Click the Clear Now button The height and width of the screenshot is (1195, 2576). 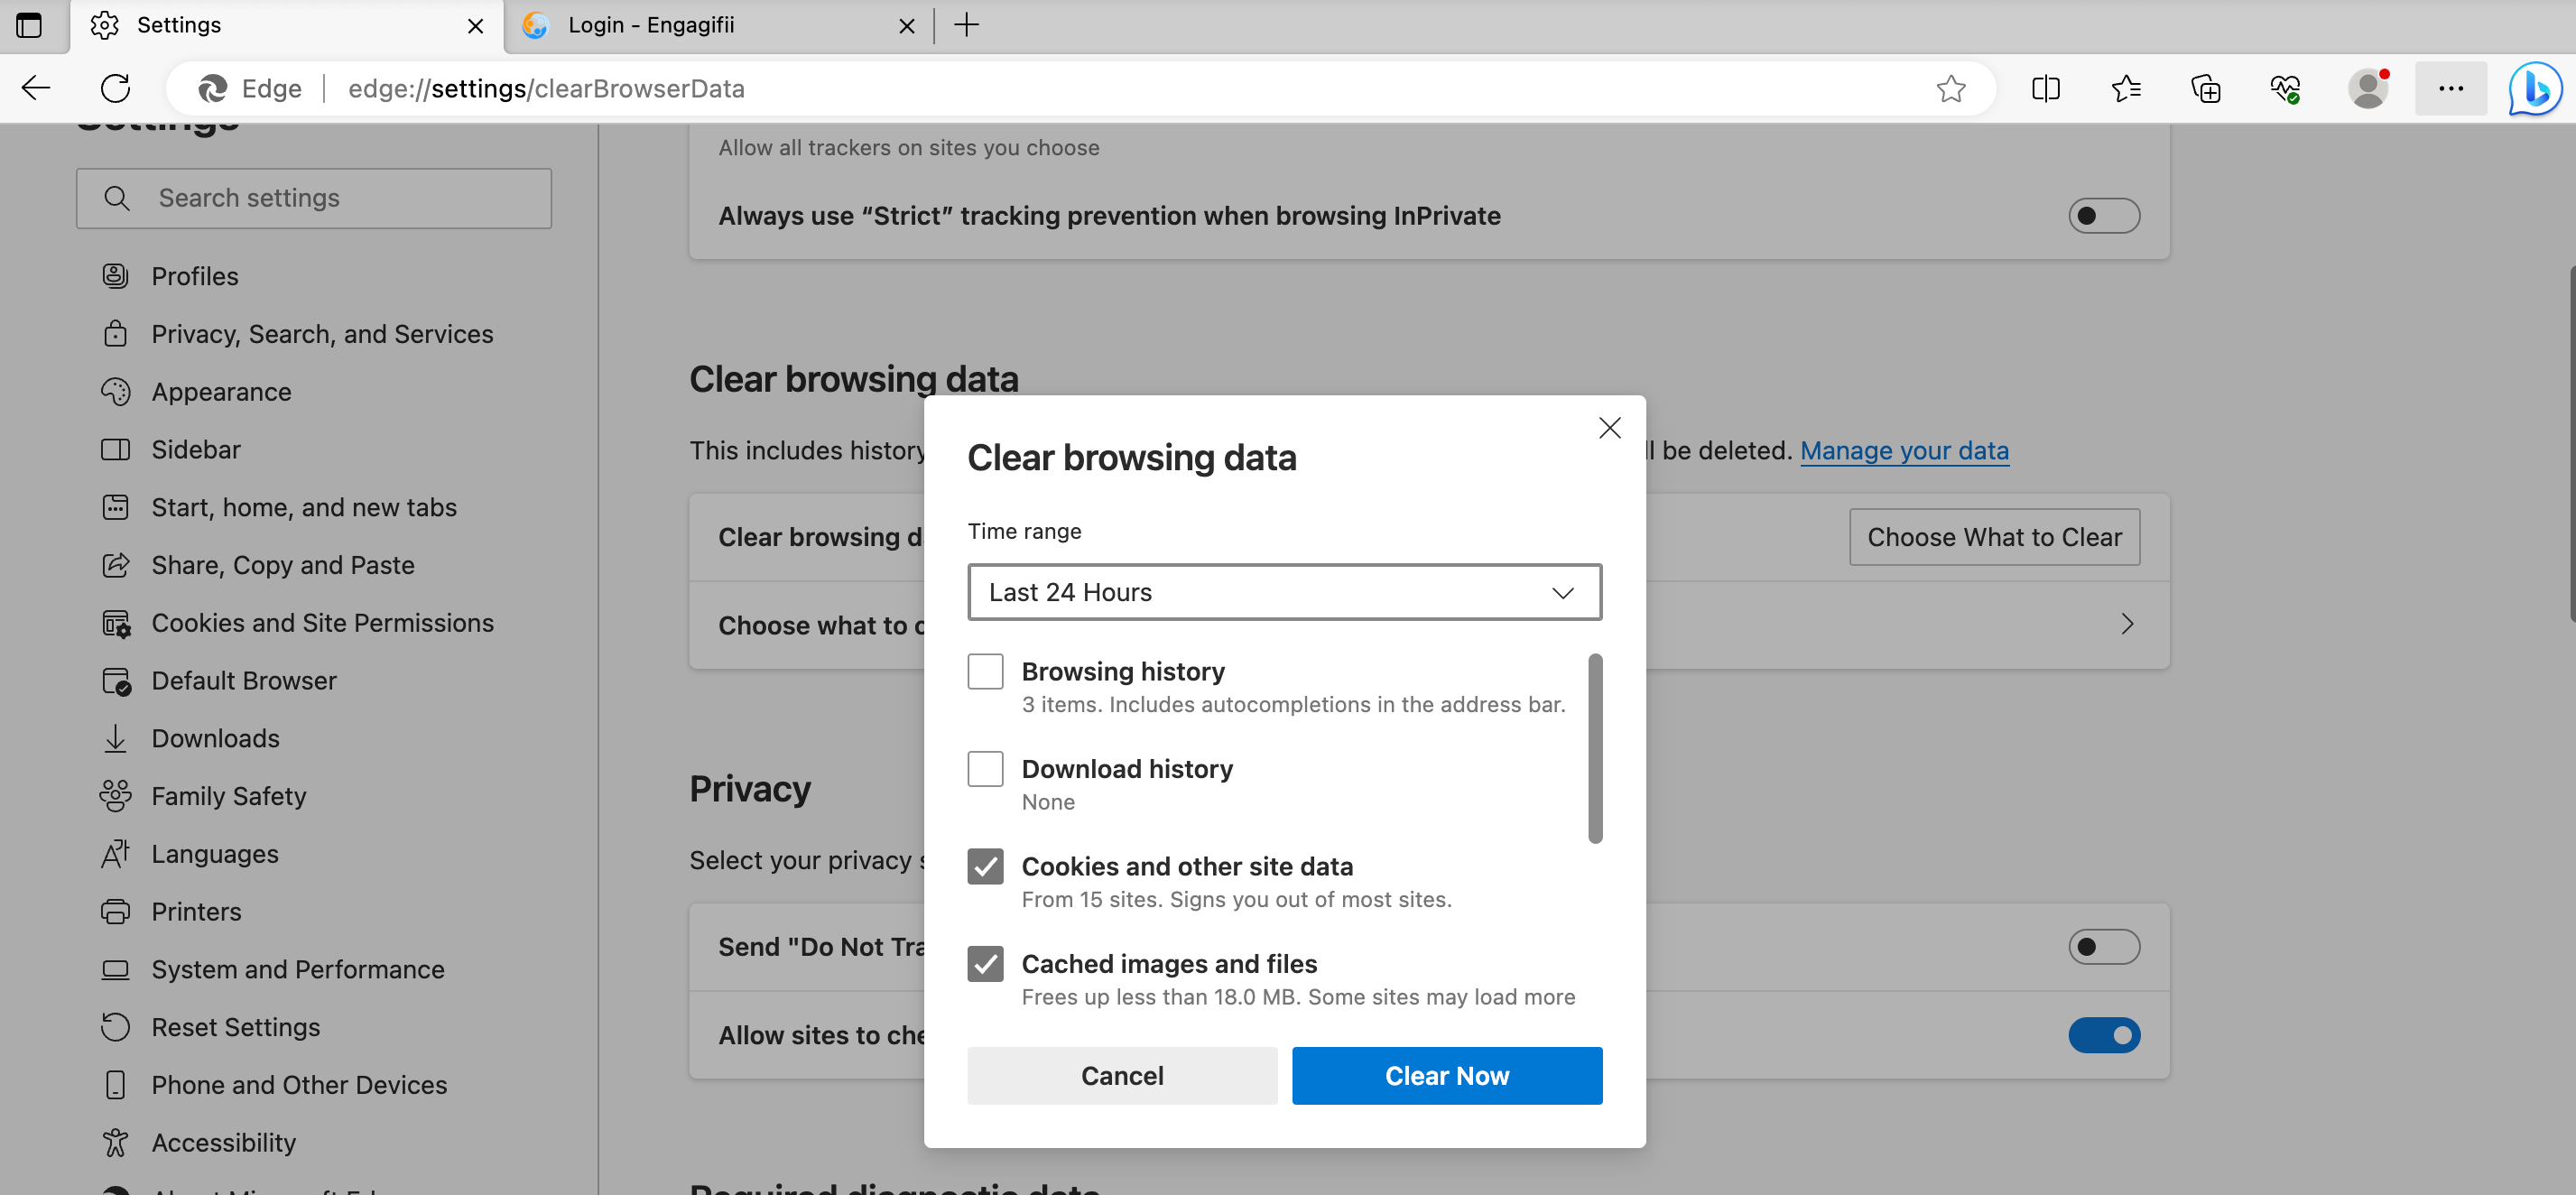[1446, 1075]
